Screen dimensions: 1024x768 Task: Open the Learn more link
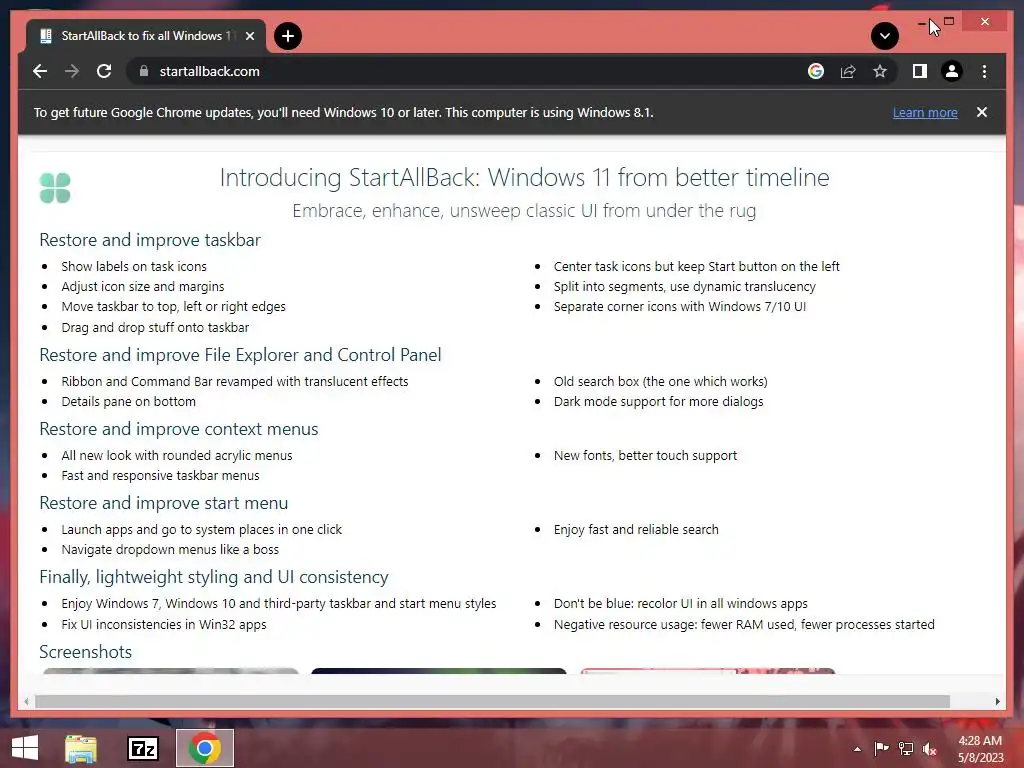coord(925,112)
